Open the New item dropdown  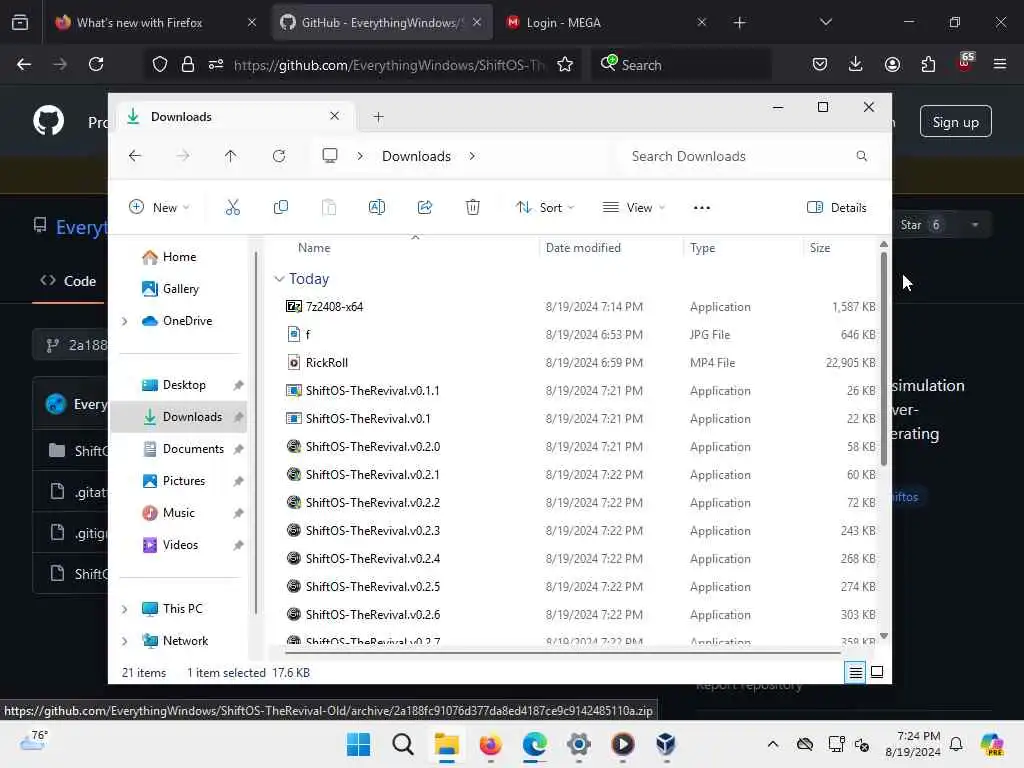pos(159,208)
